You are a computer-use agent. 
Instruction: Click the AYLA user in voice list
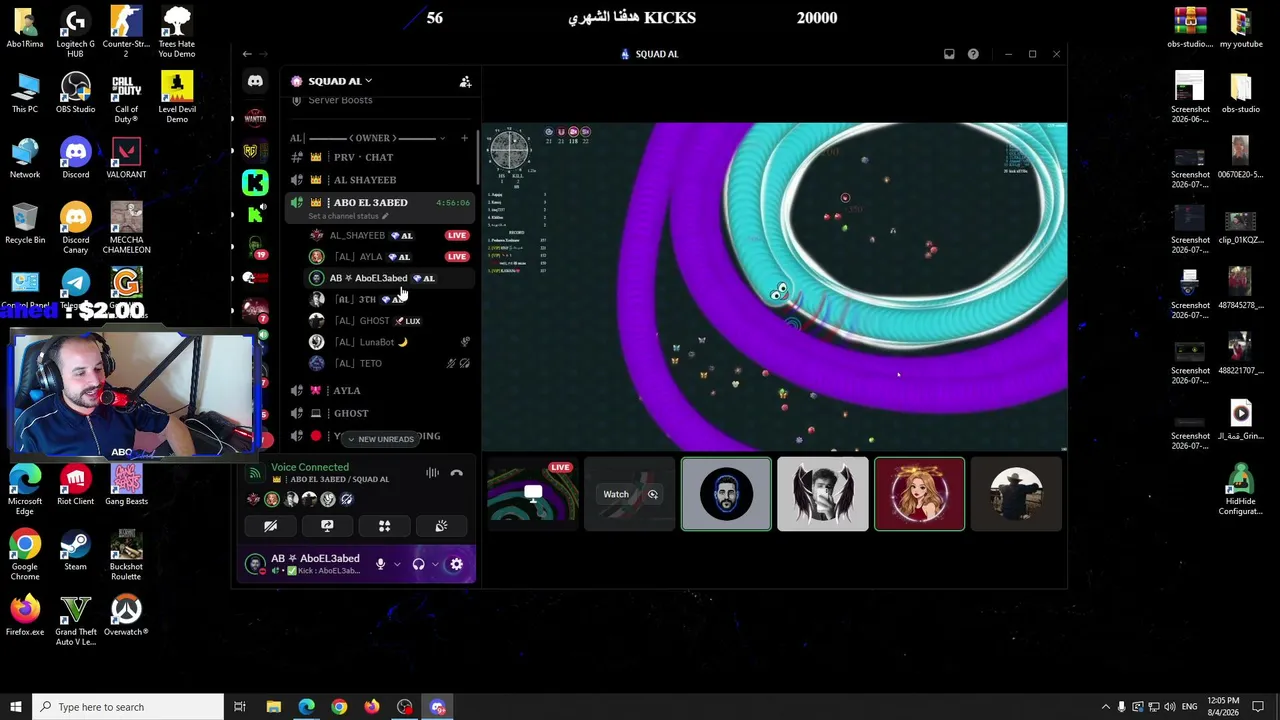389,257
